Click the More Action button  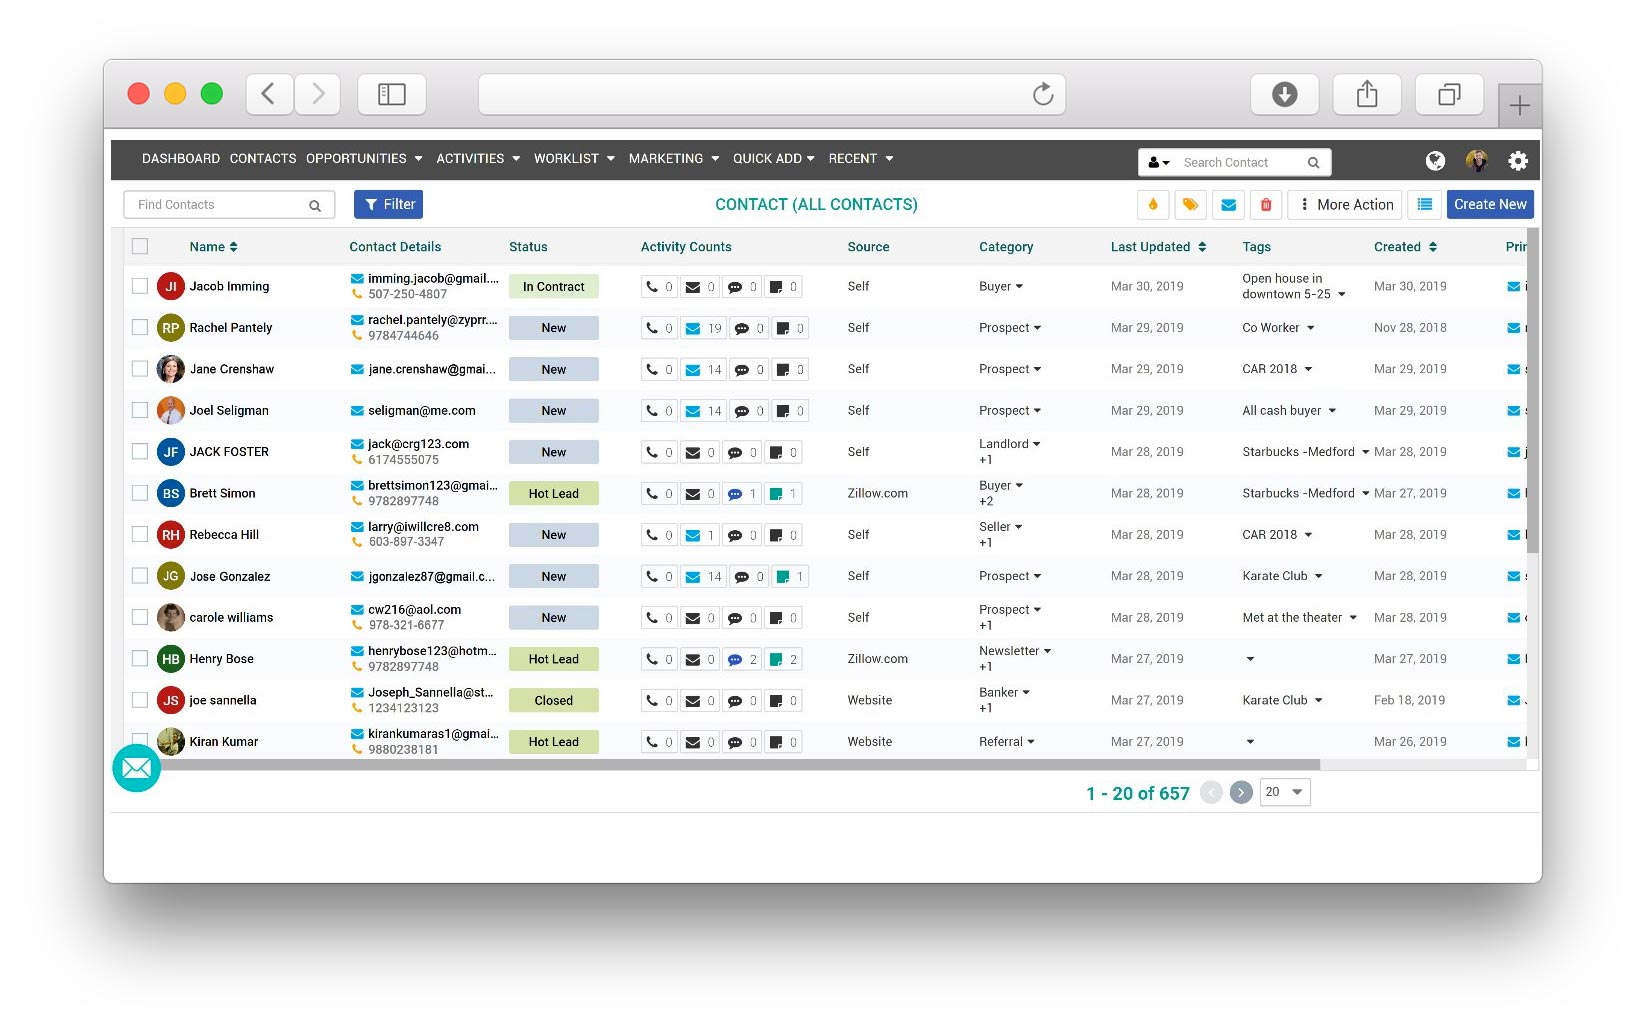tap(1344, 204)
